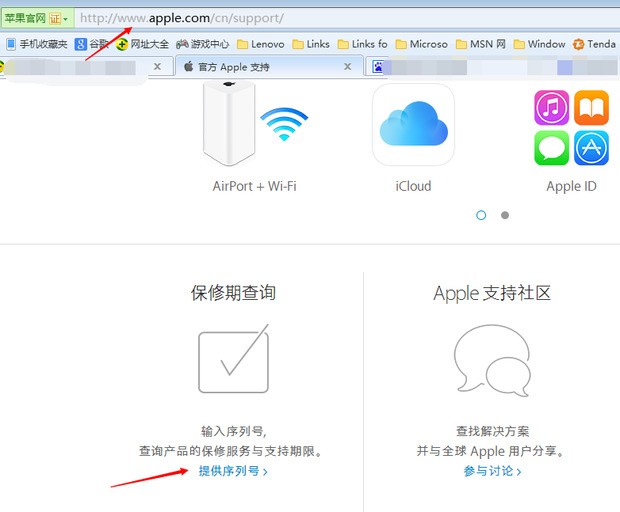The width and height of the screenshot is (620, 512).
Task: Click the Wi-Fi signal icon
Action: point(284,124)
